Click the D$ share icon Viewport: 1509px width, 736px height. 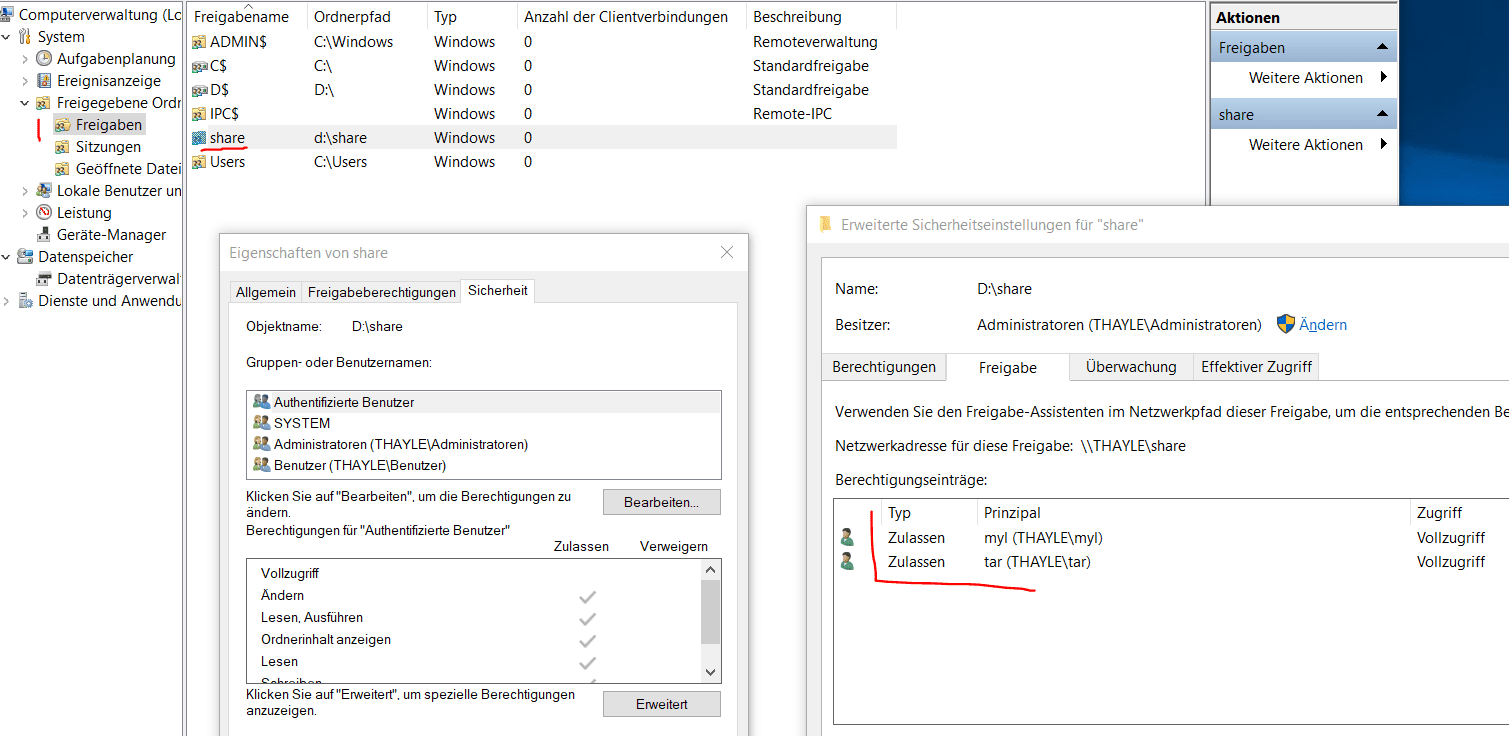click(200, 90)
